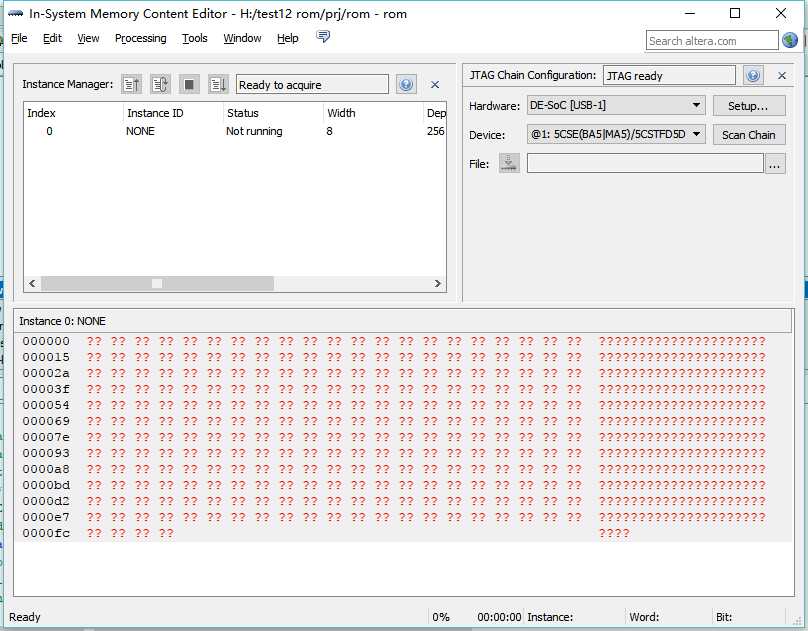808x631 pixels.
Task: Close the JTAG Chain Configuration pane
Action: [x=782, y=76]
